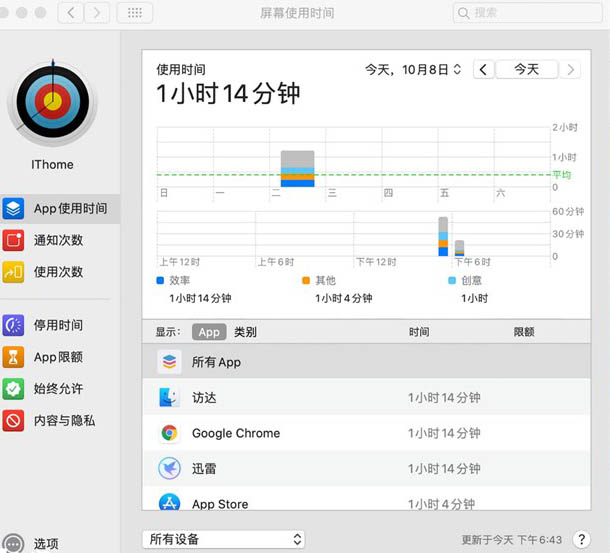Select the 通知次数 sidebar icon

coord(14,240)
